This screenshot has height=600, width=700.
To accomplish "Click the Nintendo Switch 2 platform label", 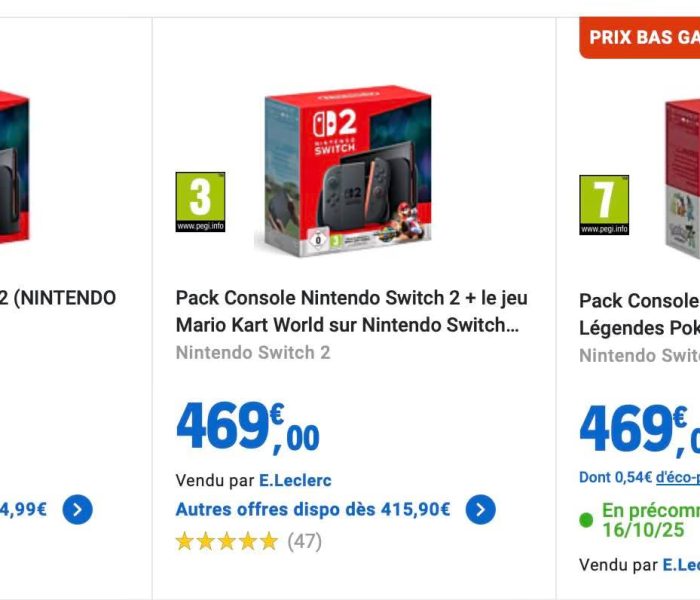I will pos(253,353).
